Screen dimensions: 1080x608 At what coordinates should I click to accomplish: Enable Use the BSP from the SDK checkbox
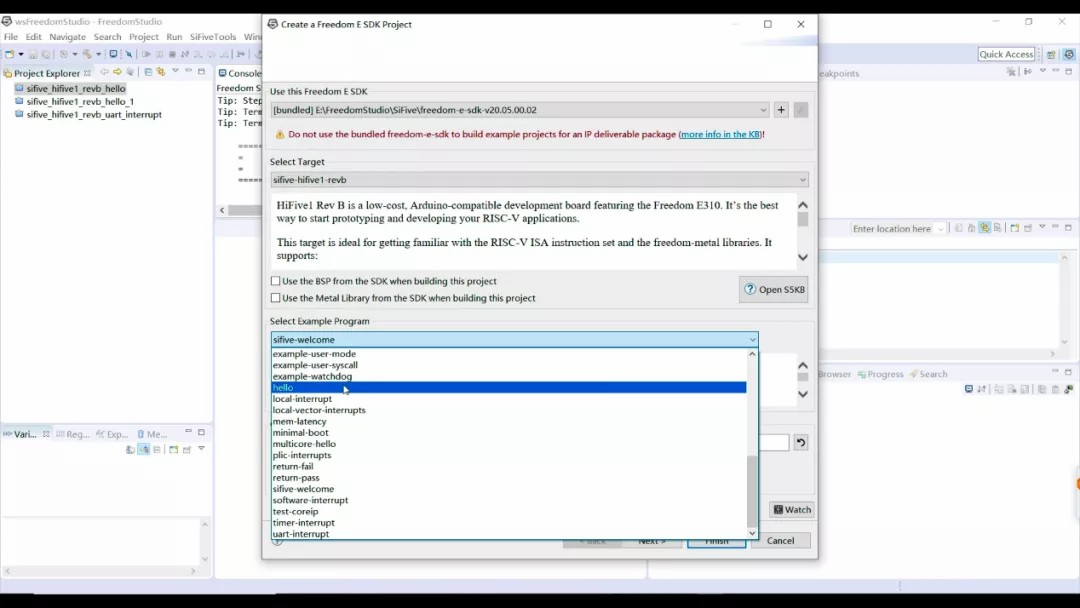[x=276, y=281]
